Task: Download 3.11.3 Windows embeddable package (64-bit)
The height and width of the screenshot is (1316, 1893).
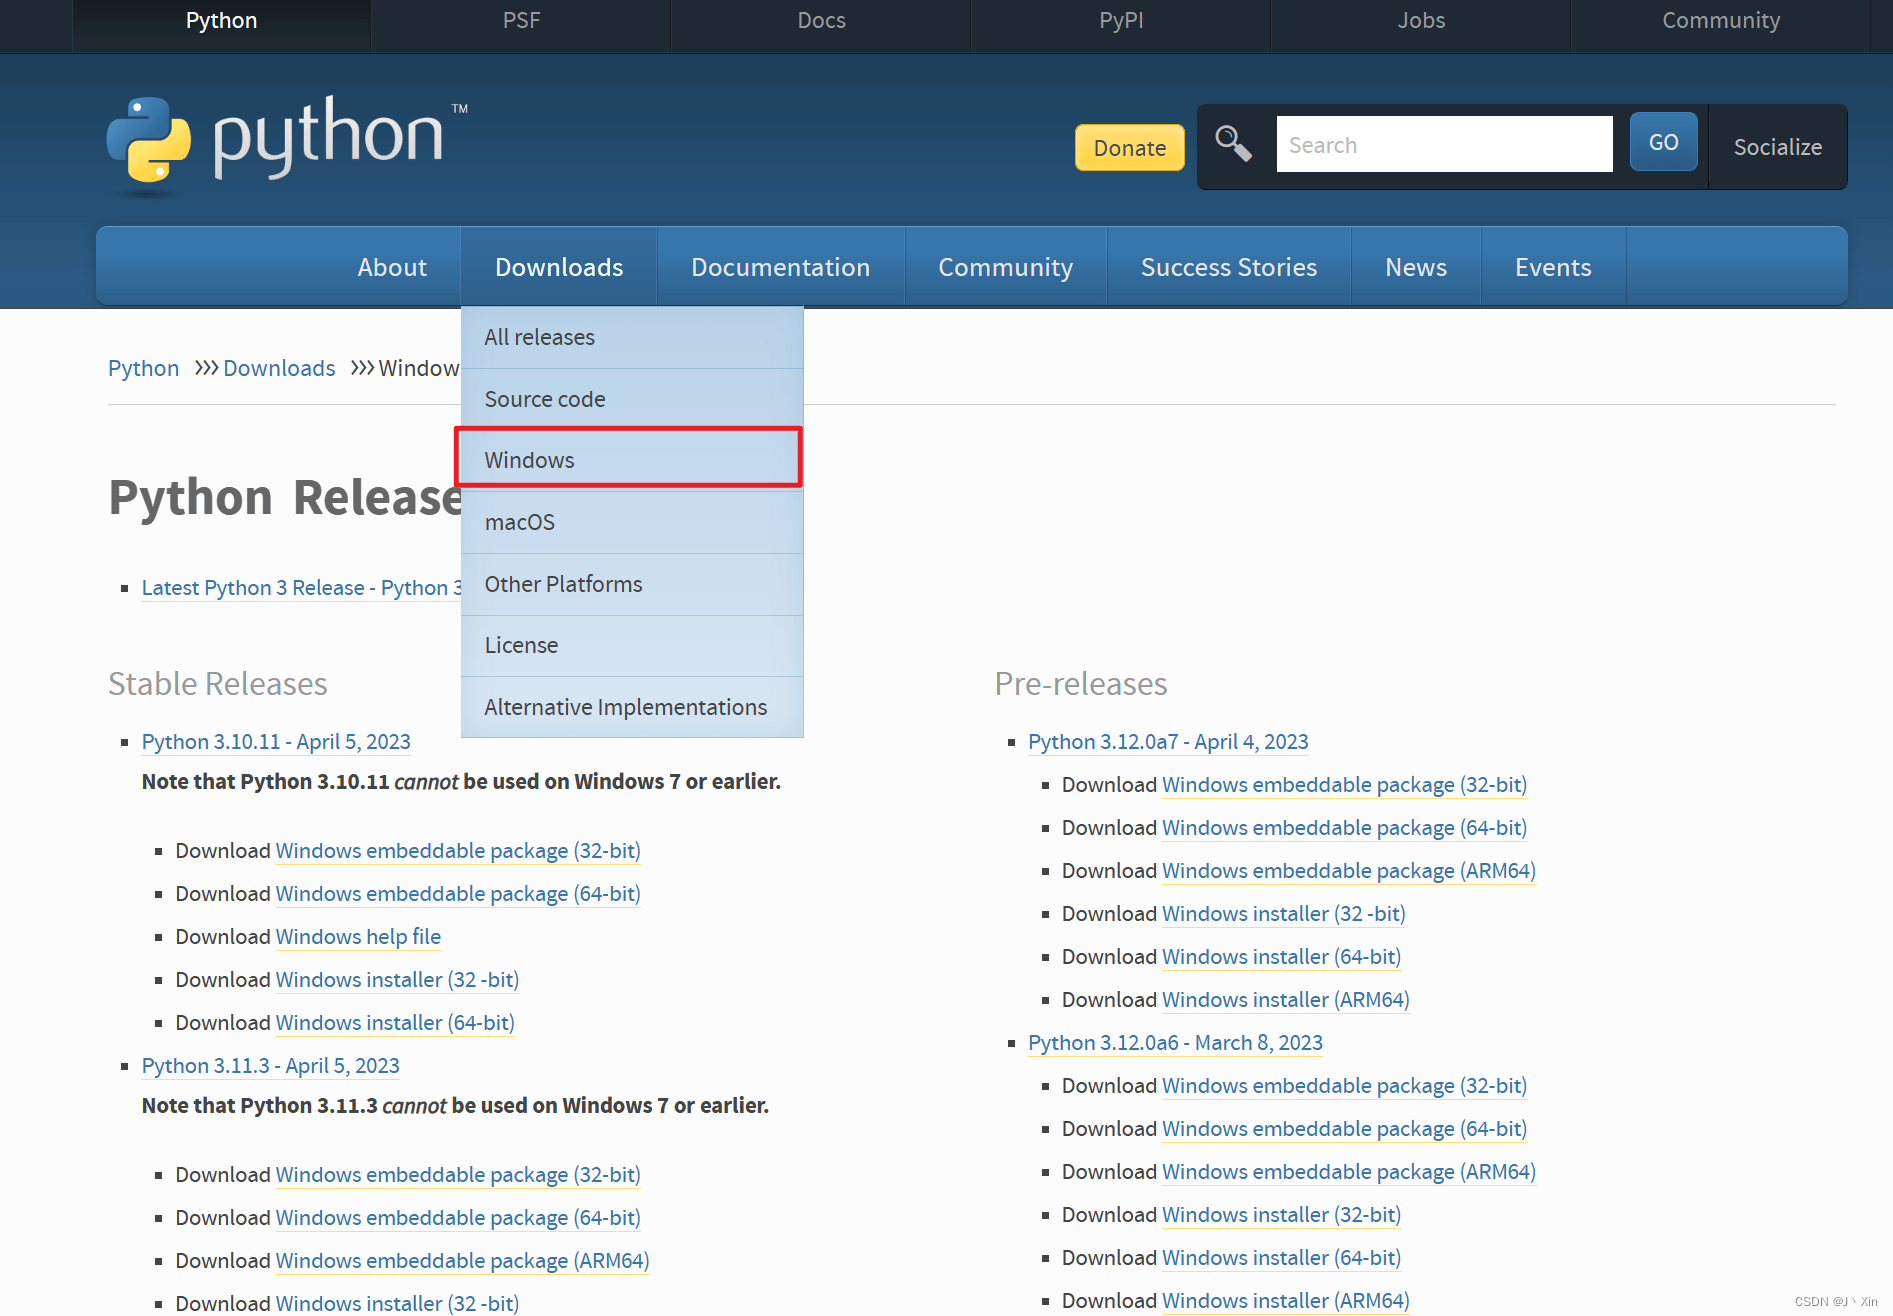Action: (x=458, y=1218)
